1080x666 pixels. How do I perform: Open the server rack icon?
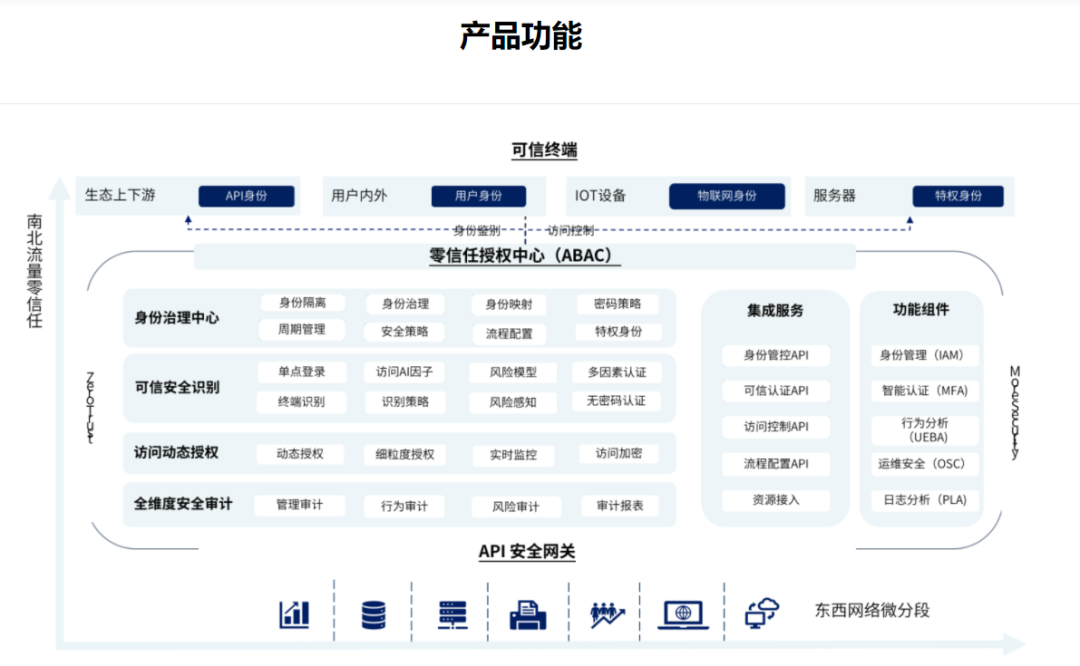451,611
